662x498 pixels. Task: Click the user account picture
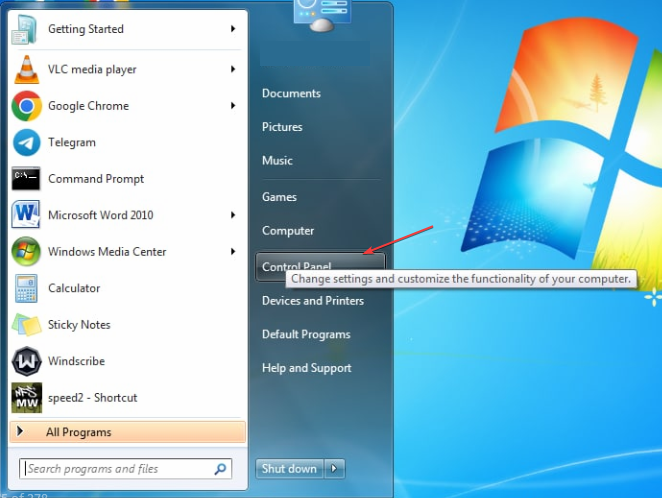pos(322,15)
